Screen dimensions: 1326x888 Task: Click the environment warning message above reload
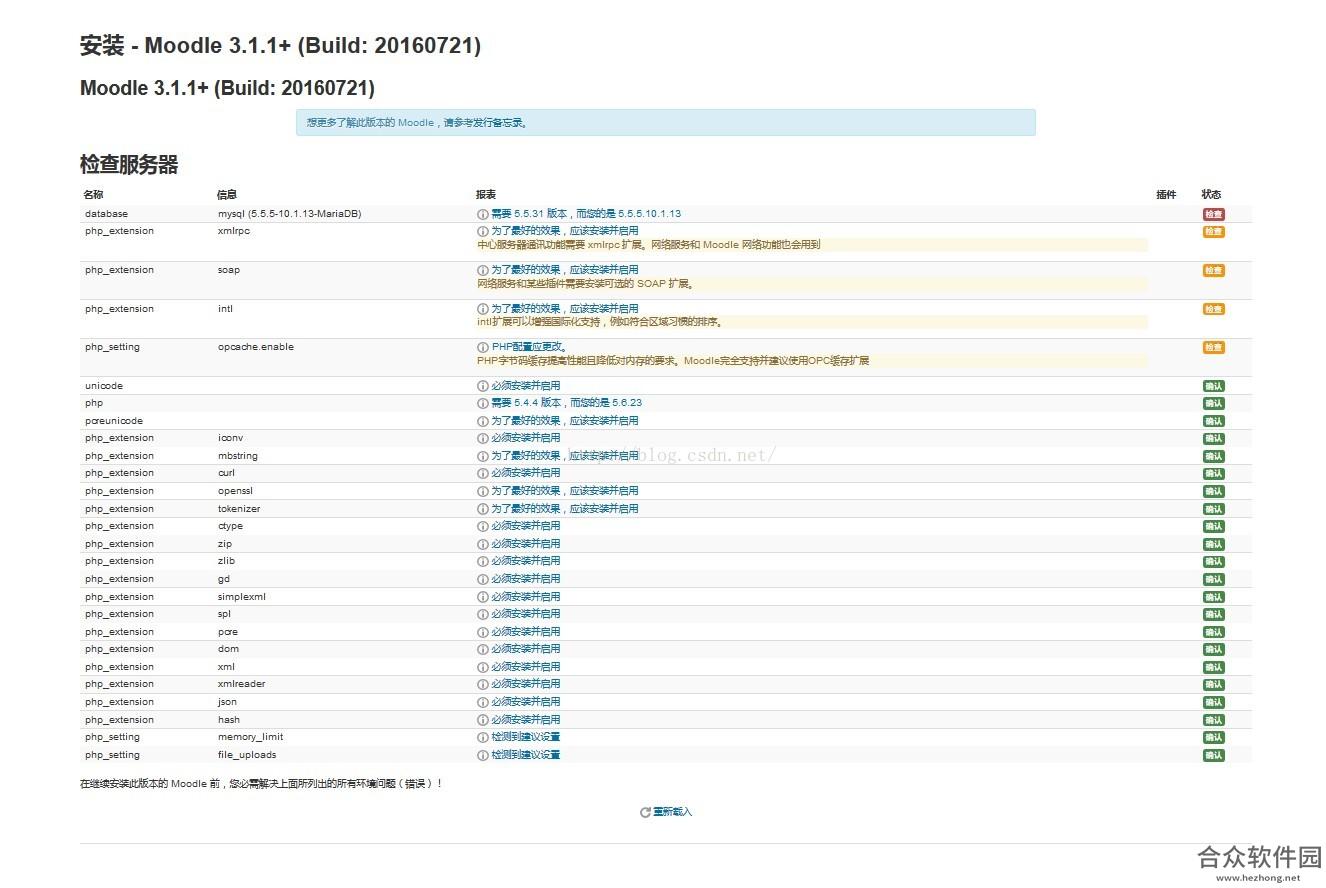261,784
